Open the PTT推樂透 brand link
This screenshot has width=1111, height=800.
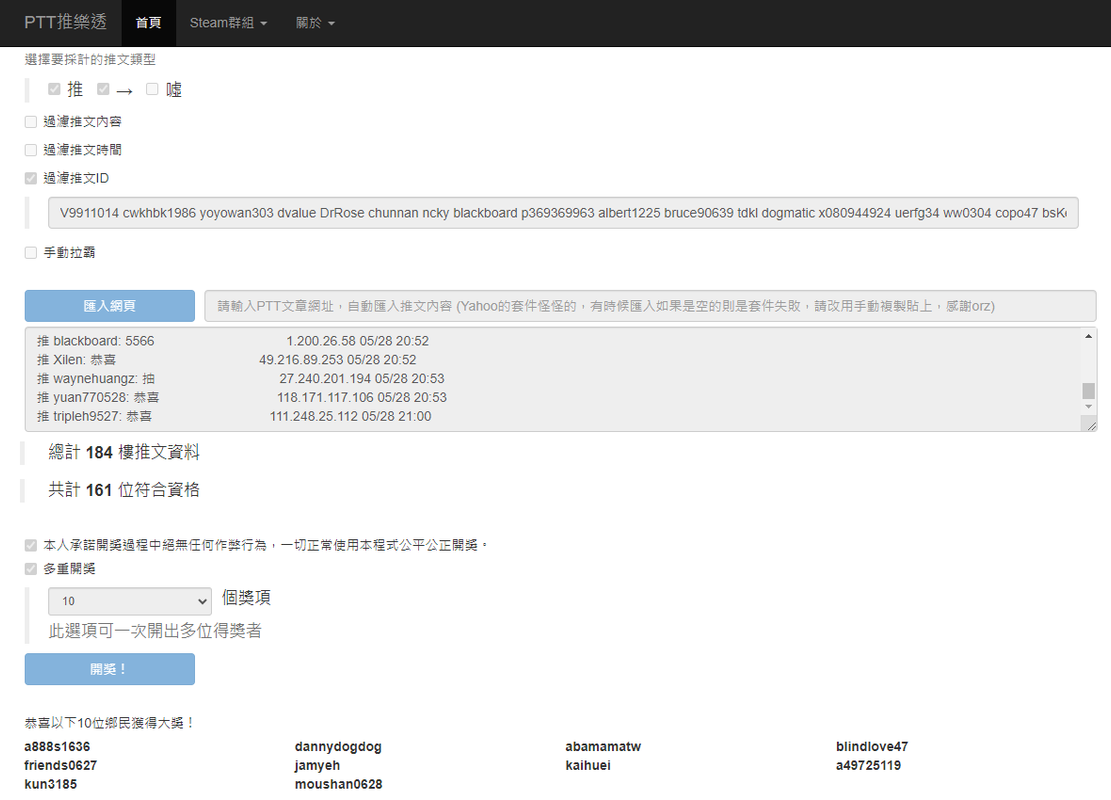click(x=65, y=23)
